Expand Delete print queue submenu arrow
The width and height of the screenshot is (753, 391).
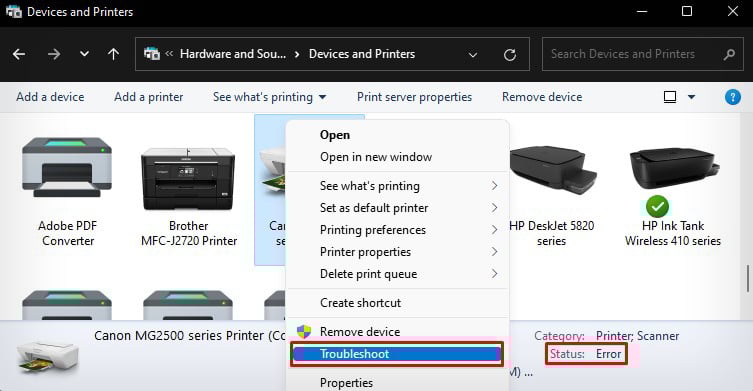point(494,274)
